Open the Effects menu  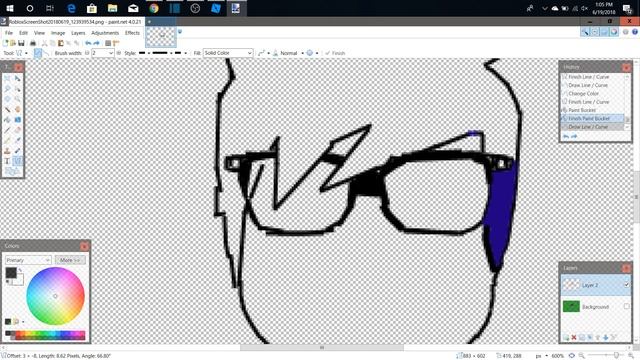pyautogui.click(x=132, y=33)
